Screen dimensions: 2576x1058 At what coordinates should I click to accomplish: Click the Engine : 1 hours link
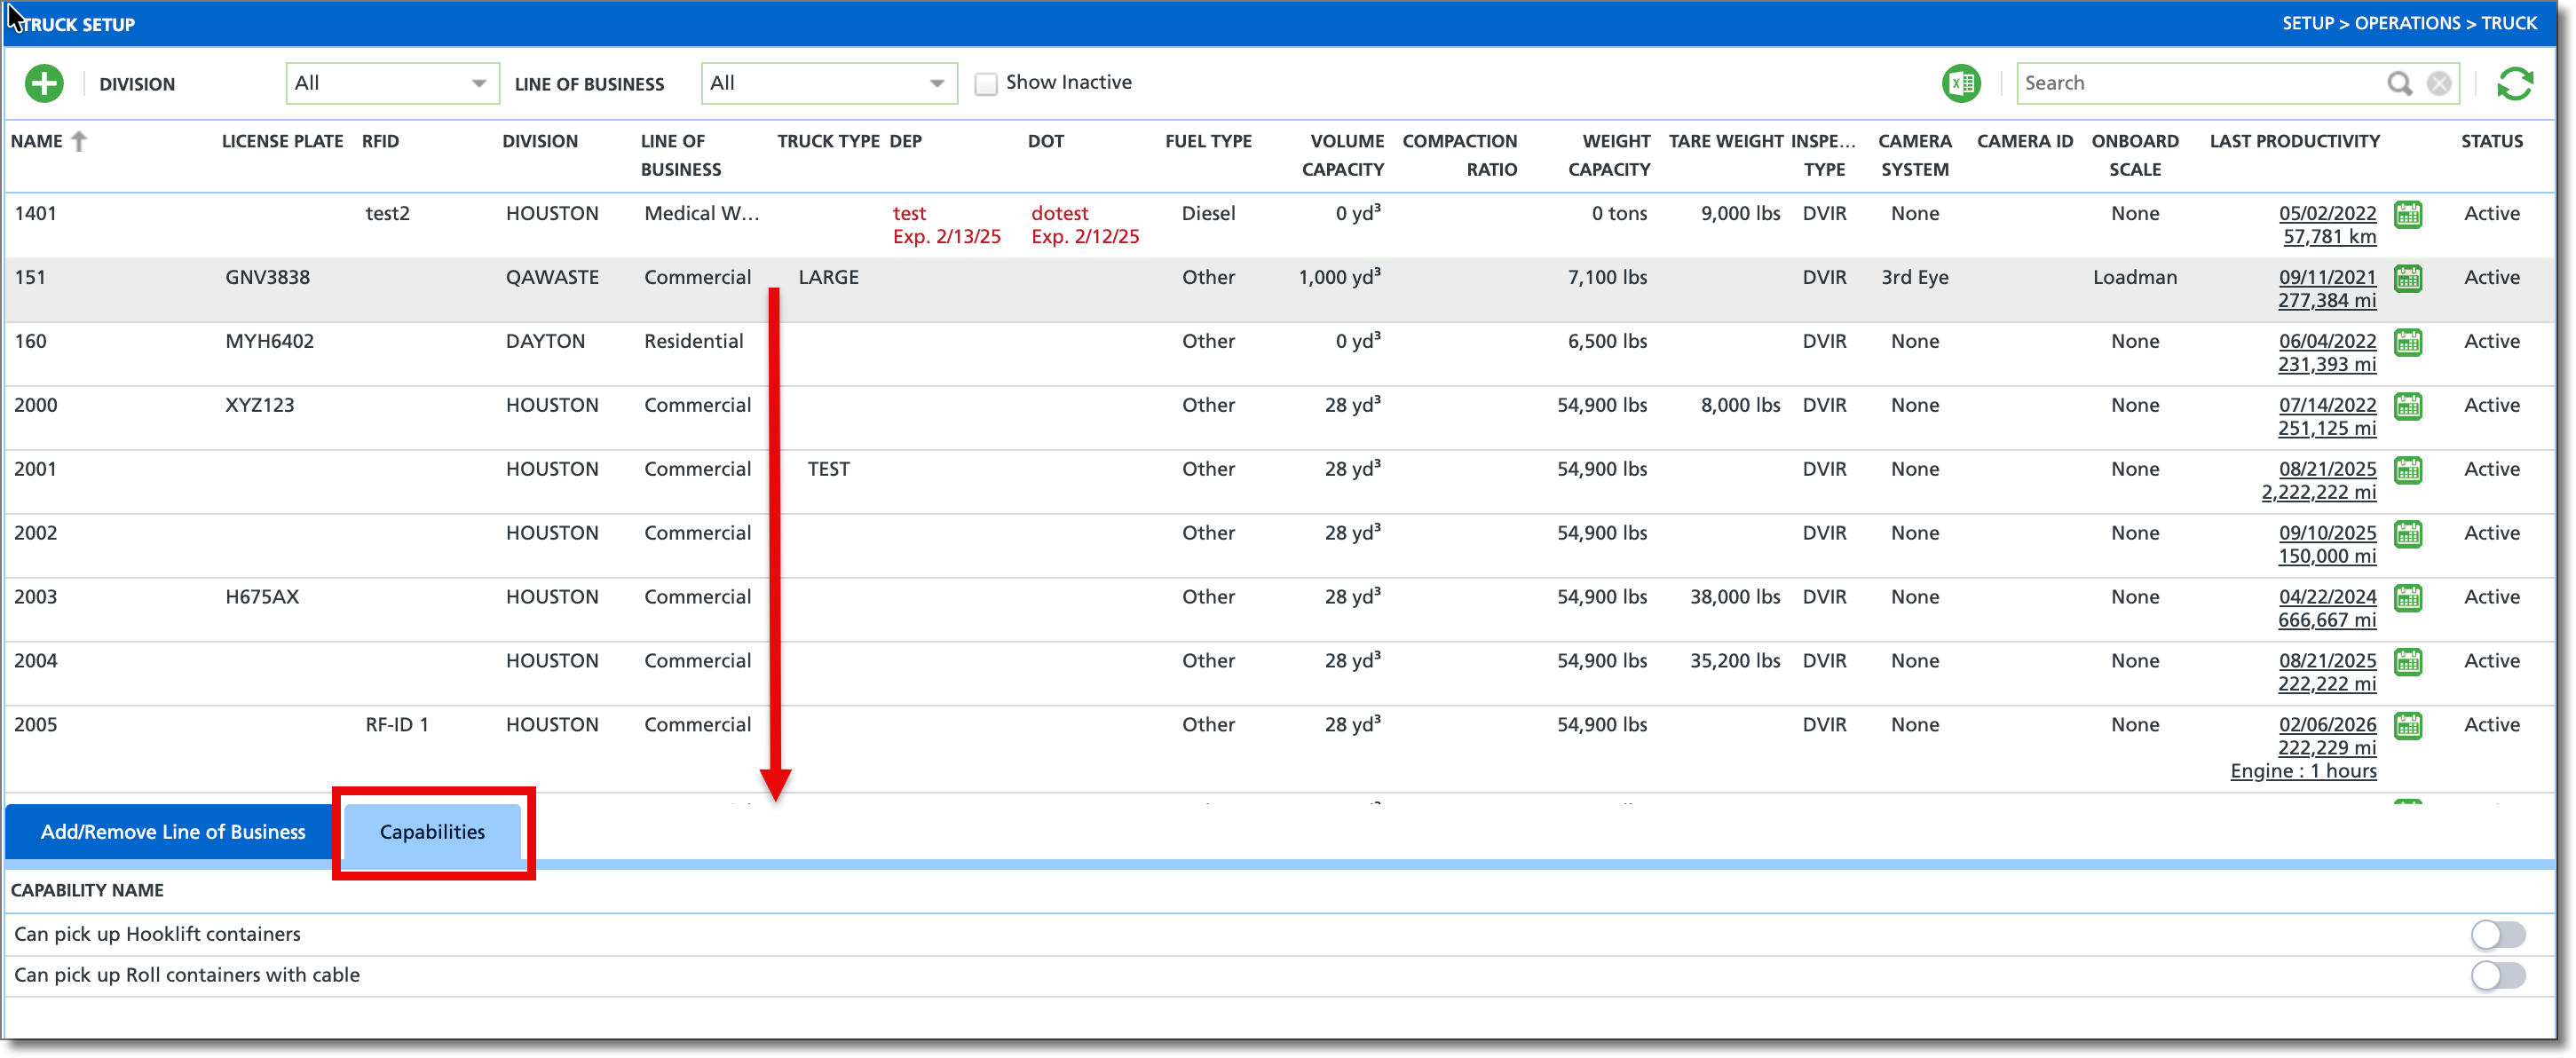(2303, 771)
